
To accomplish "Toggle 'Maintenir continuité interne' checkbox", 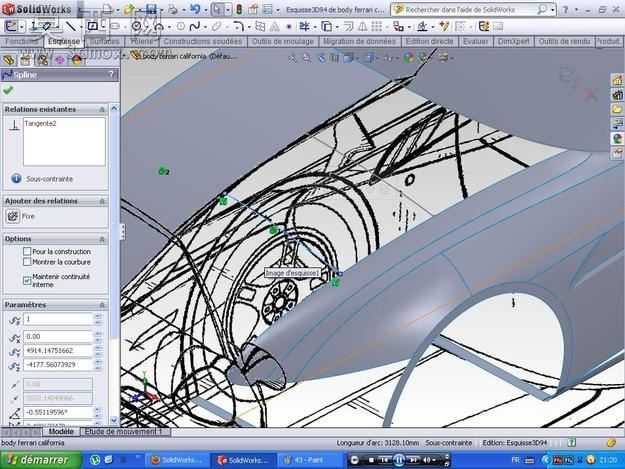I will [x=27, y=281].
